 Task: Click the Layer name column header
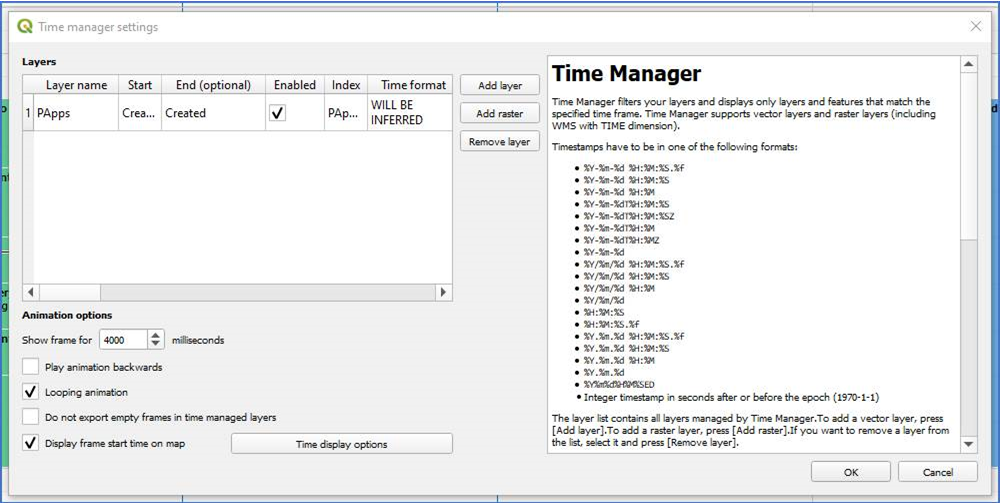tap(76, 85)
